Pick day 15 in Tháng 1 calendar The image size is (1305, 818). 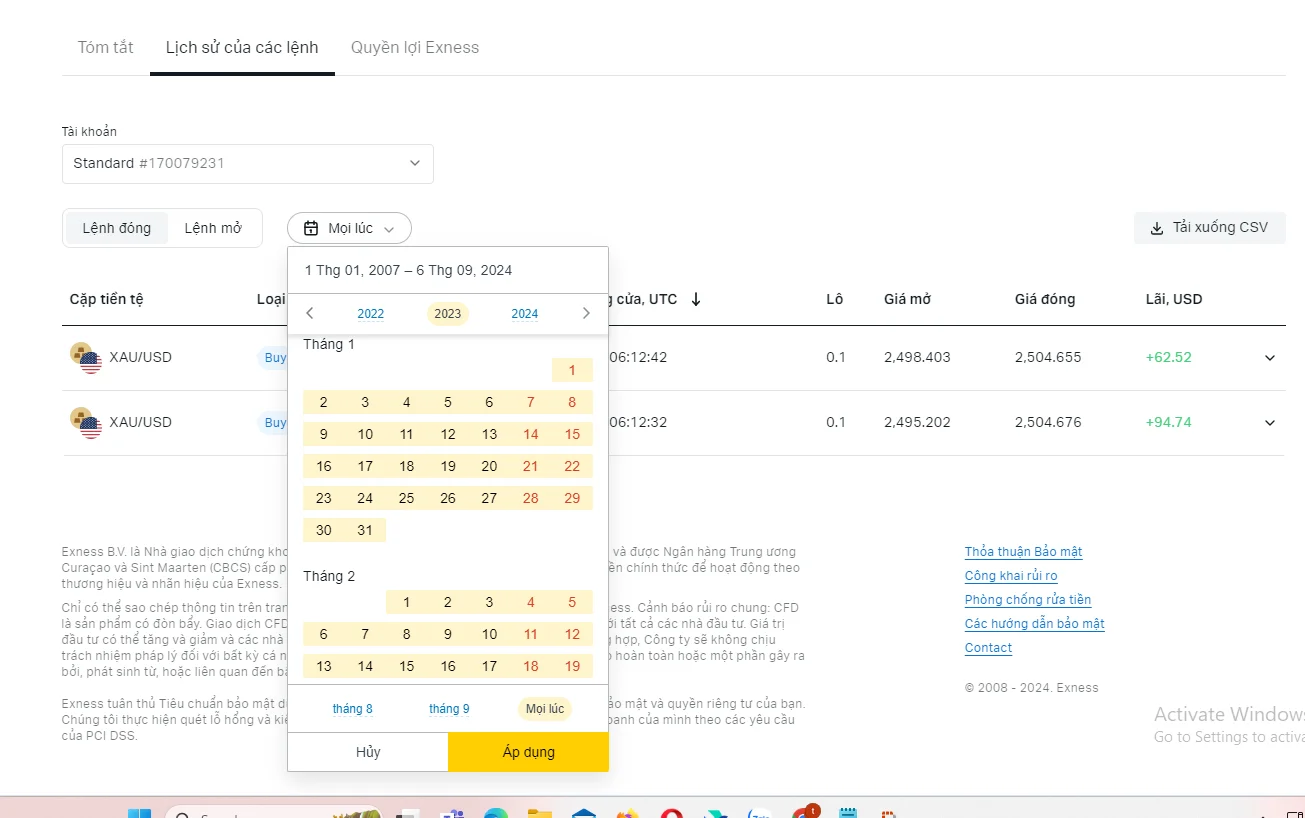pos(572,434)
